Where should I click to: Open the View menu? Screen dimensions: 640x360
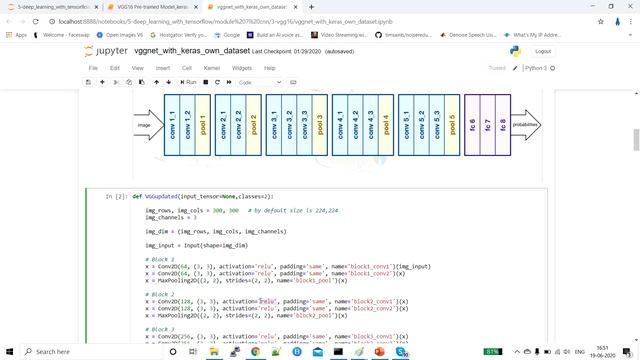pyautogui.click(x=138, y=68)
